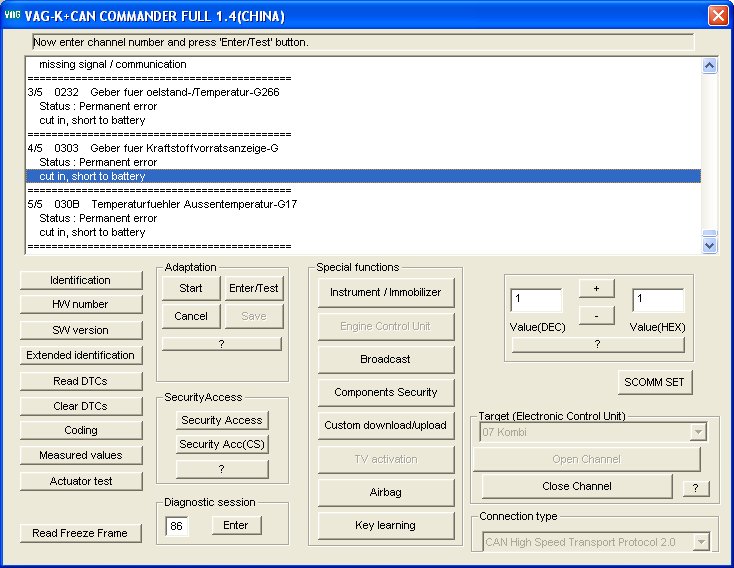Image resolution: width=734 pixels, height=568 pixels.
Task: Clear DTCs from the control unit
Action: pos(81,406)
